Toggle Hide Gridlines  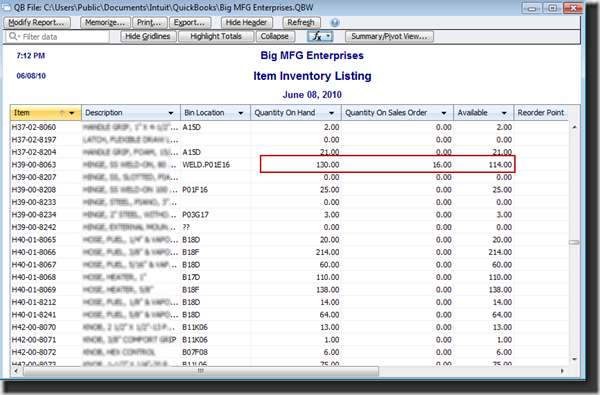[148, 36]
